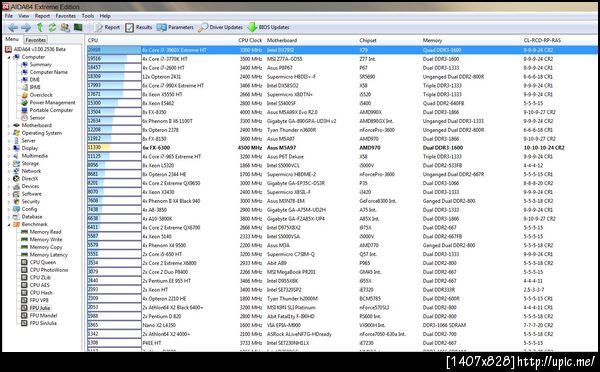Open the Report menu in the menu bar
The image size is (600, 372).
click(x=42, y=16)
